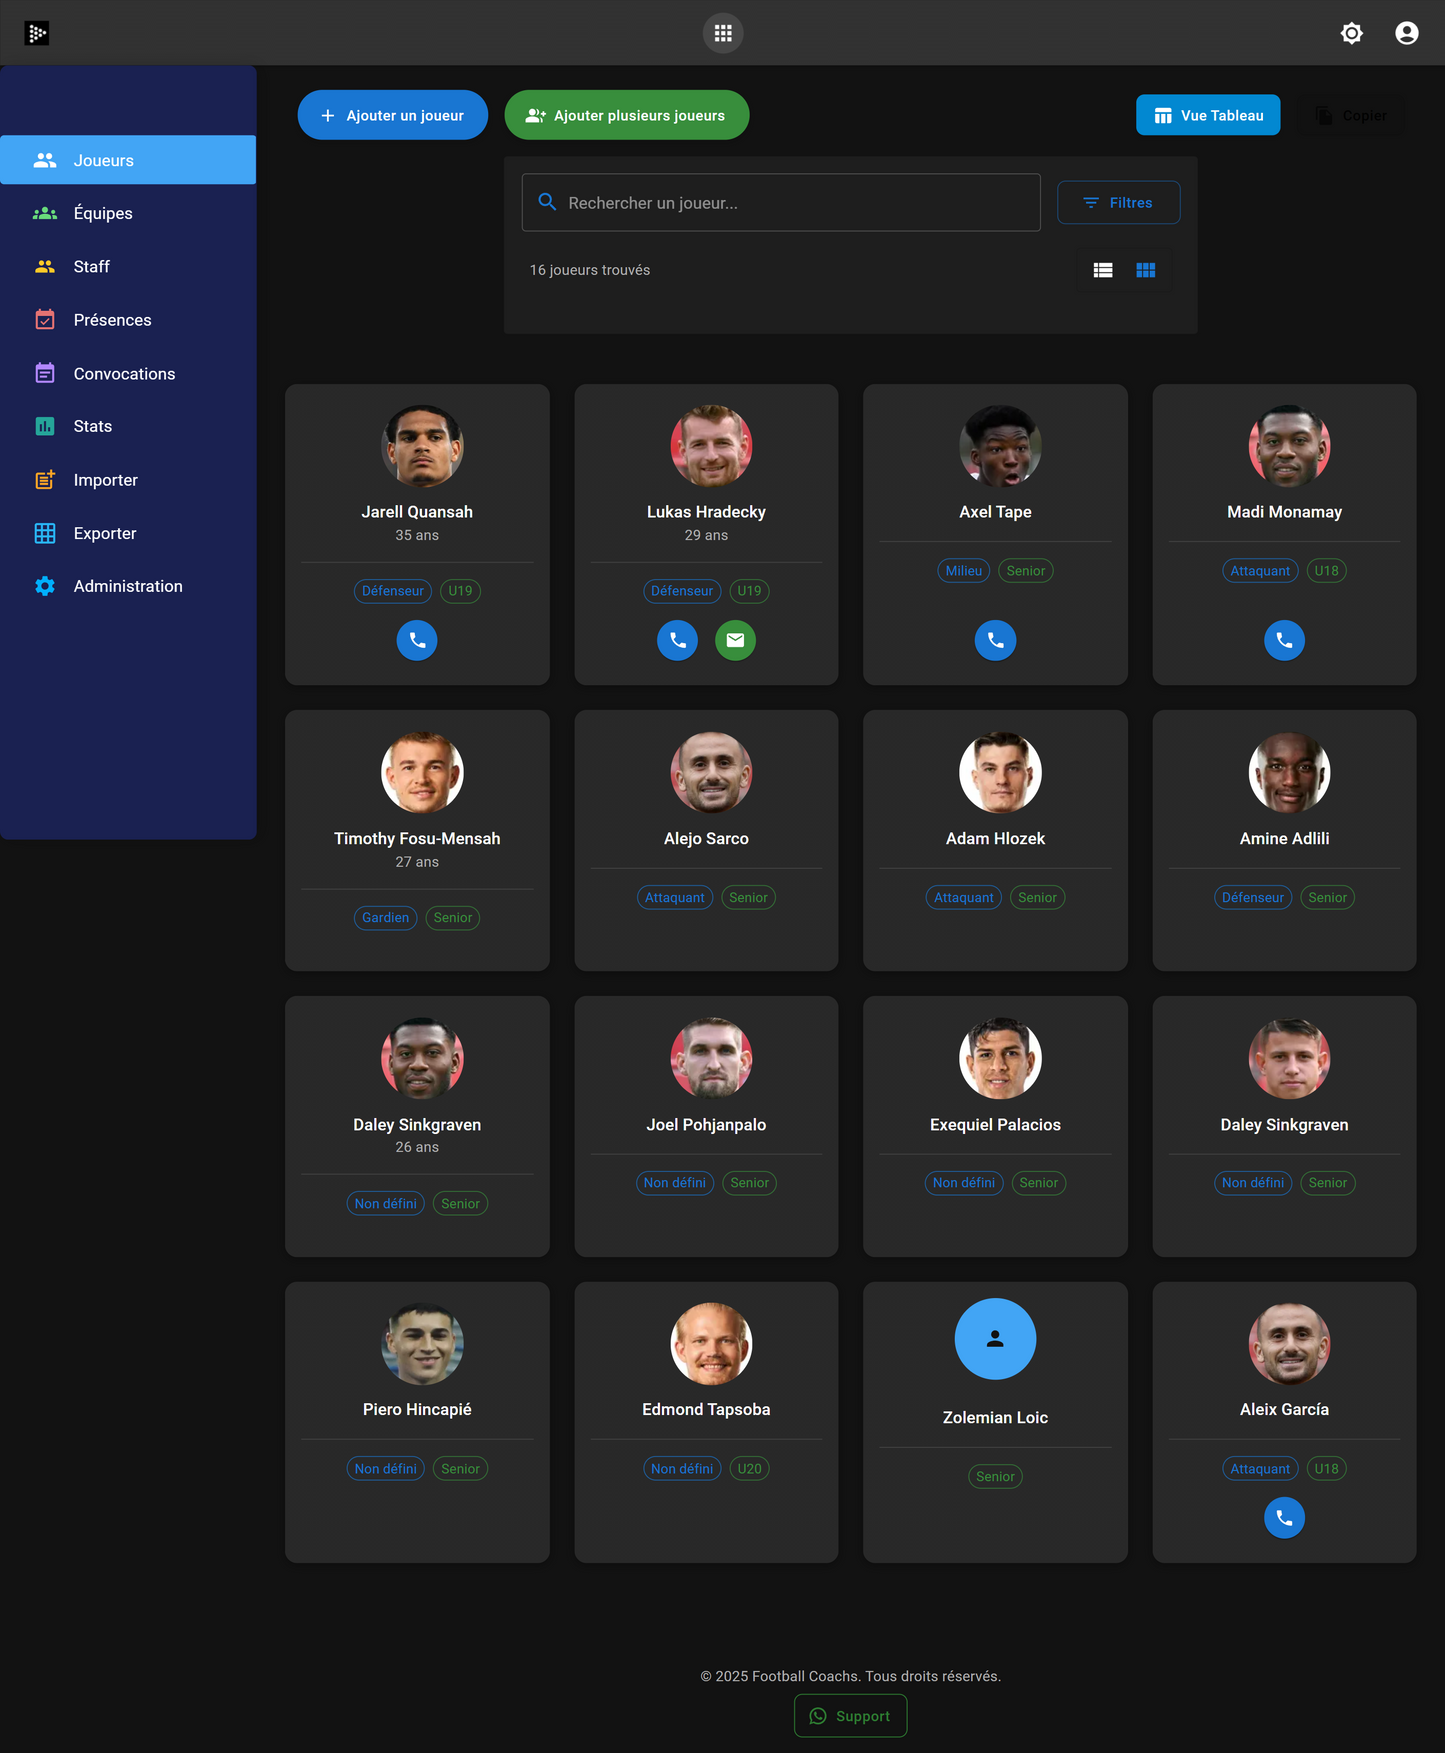Click Ajouter un joueur button
This screenshot has height=1753, width=1445.
tap(392, 115)
